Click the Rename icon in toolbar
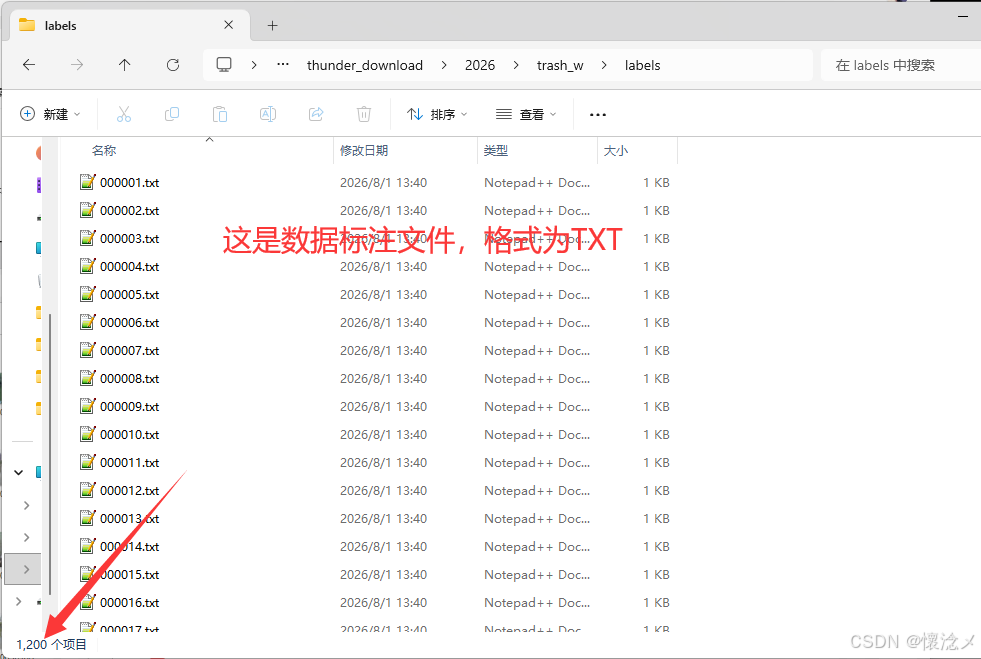981x659 pixels. pyautogui.click(x=268, y=114)
